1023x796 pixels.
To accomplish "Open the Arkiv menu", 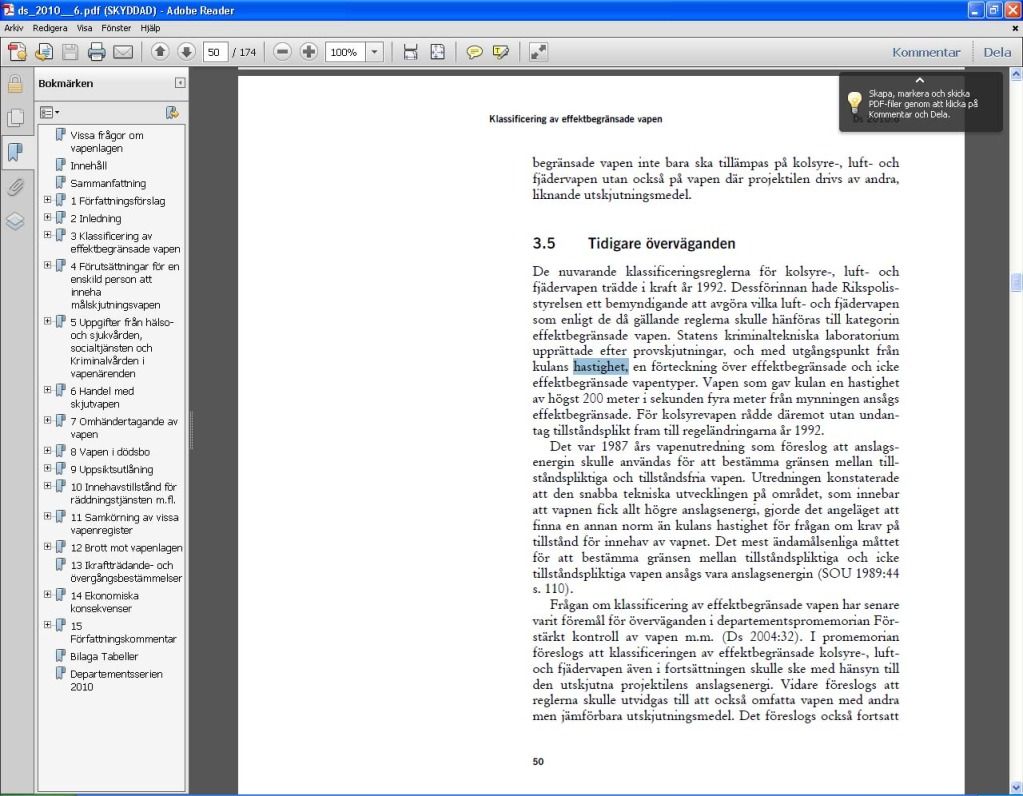I will 14,28.
